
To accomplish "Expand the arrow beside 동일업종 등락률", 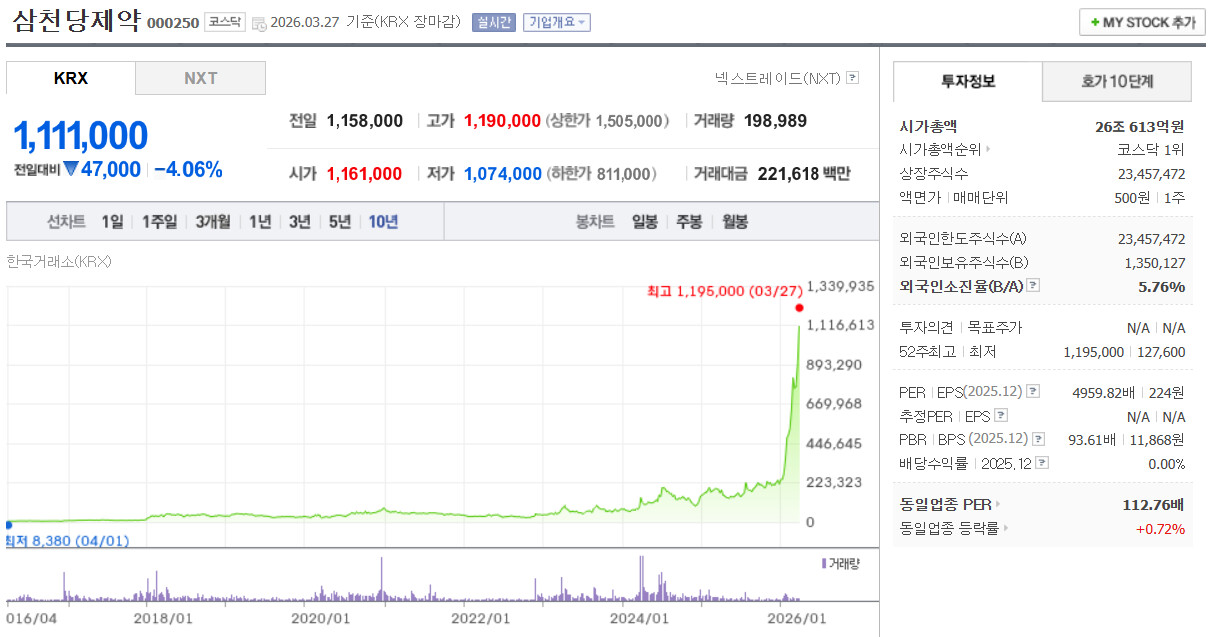I will point(1005,529).
